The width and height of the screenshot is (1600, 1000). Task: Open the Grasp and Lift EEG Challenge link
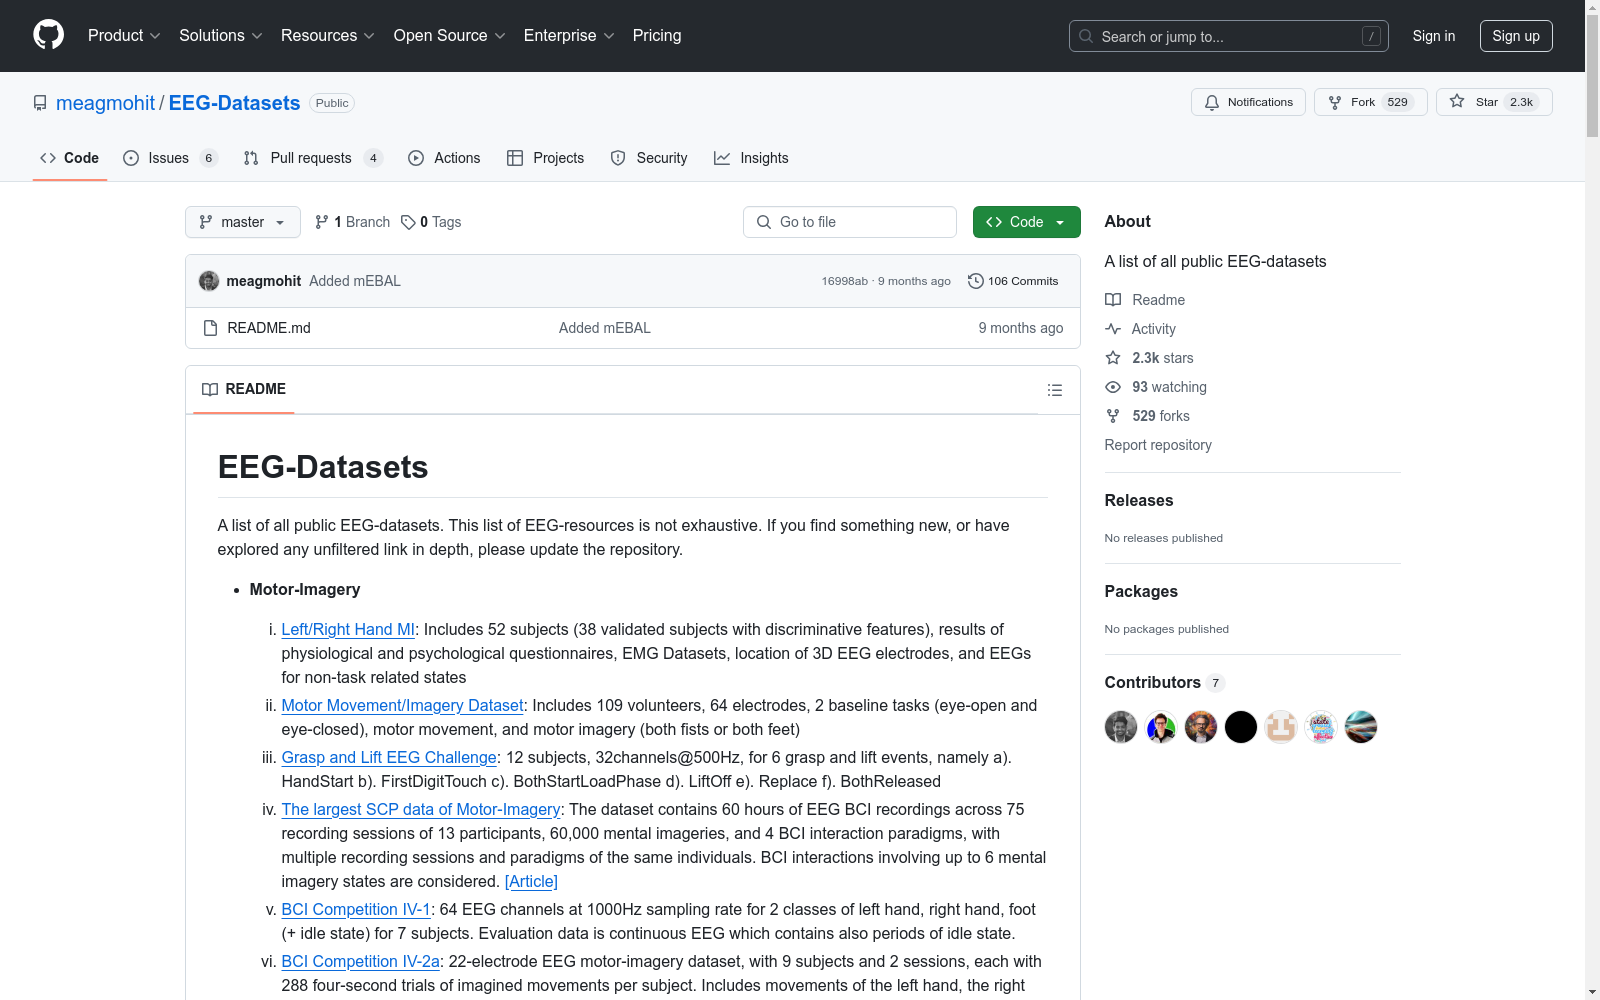[389, 757]
